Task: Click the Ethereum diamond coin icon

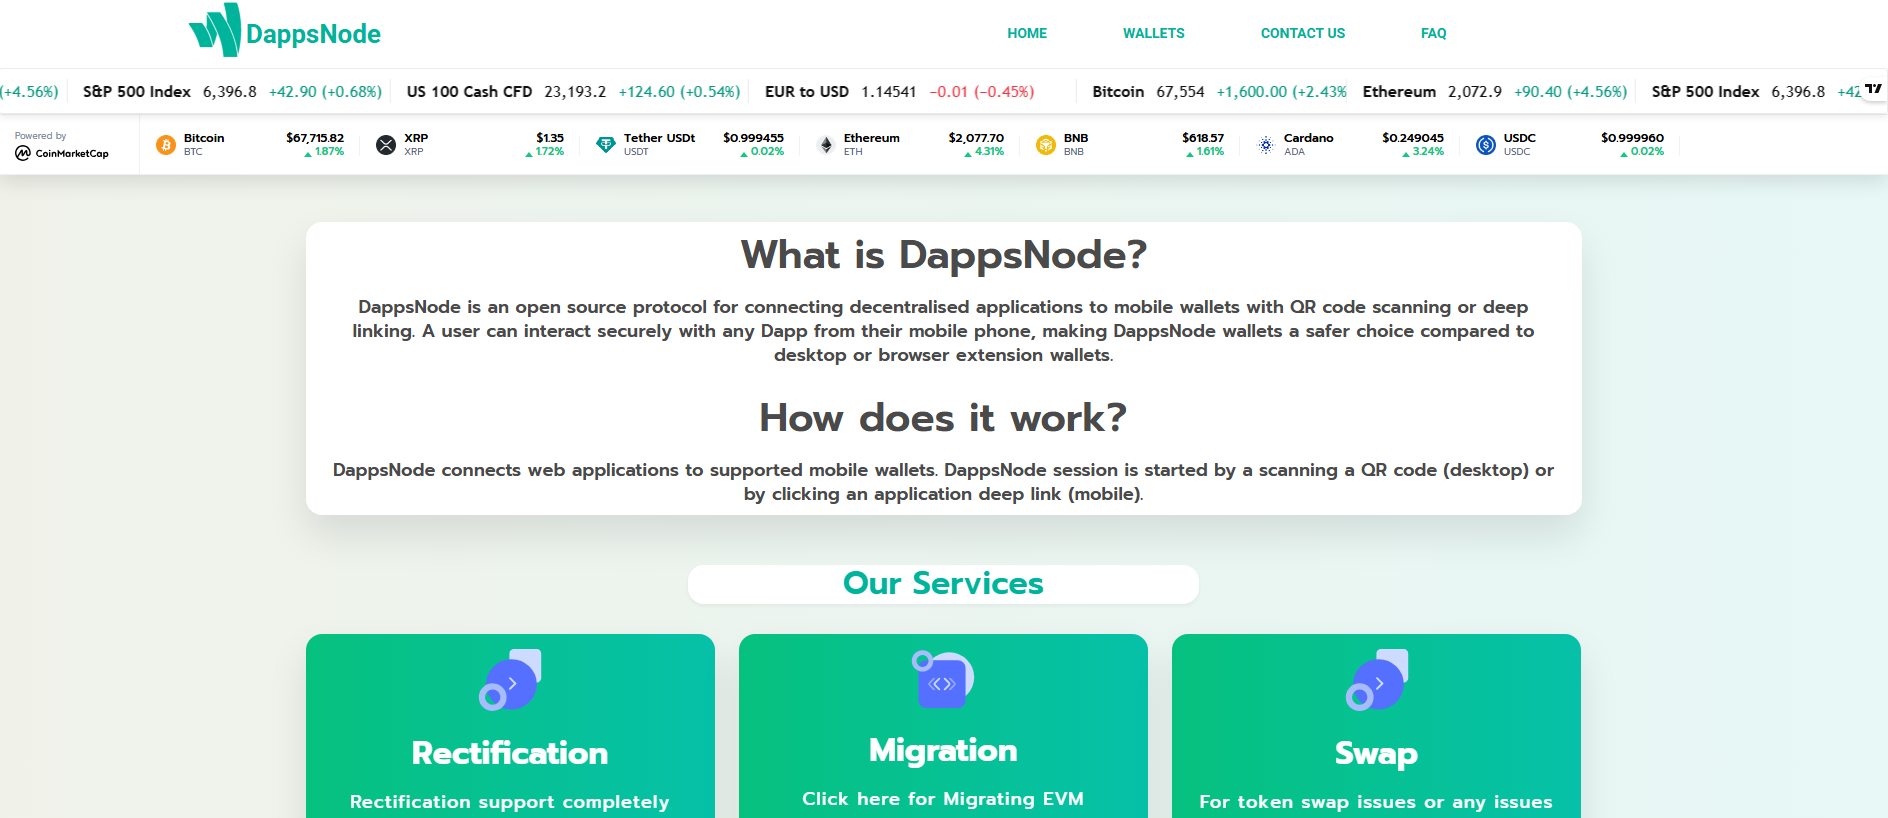Action: 826,145
